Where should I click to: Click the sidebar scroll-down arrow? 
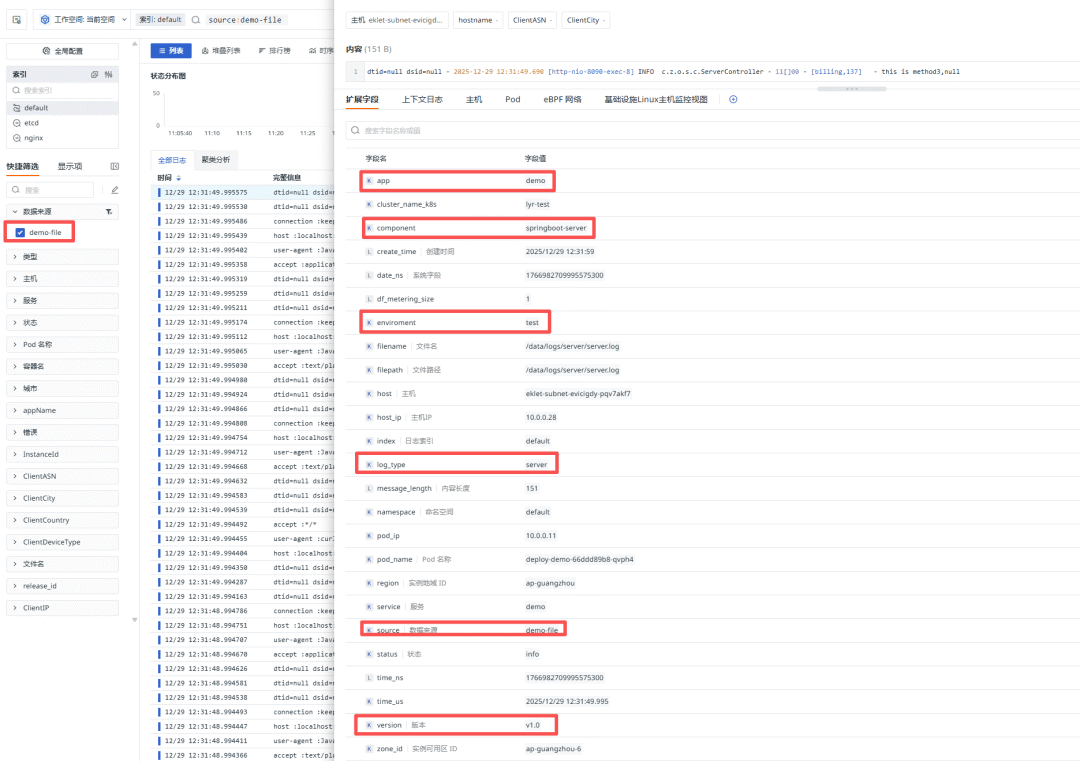(x=134, y=620)
